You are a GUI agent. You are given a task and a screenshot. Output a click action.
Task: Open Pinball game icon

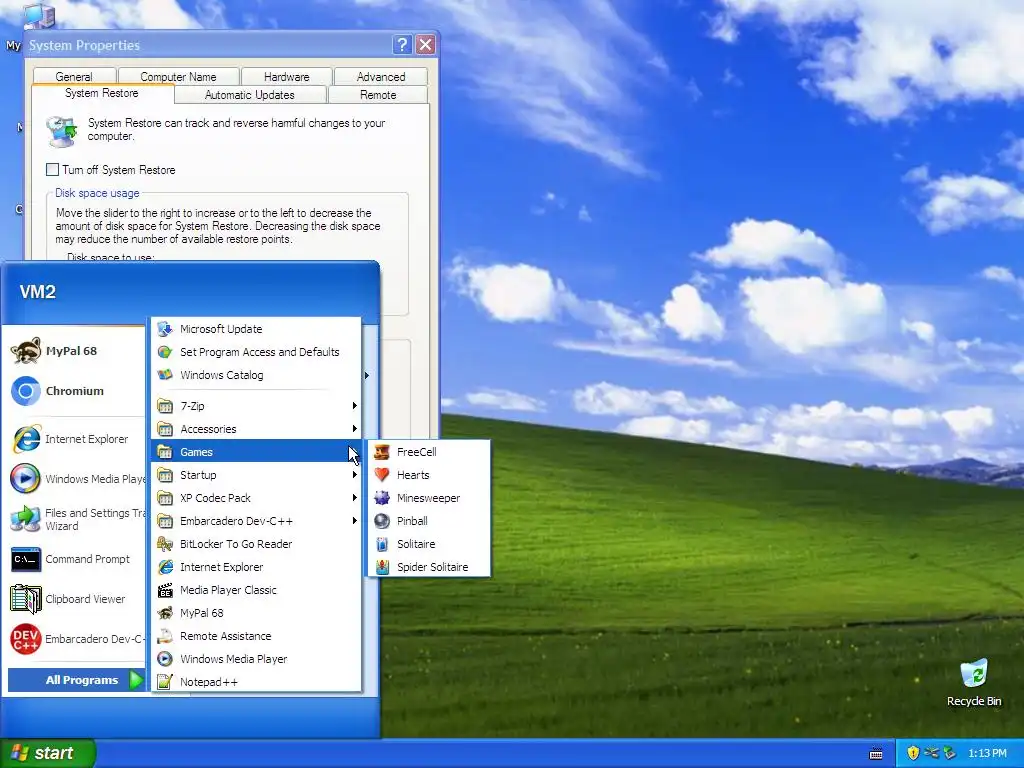tap(382, 521)
